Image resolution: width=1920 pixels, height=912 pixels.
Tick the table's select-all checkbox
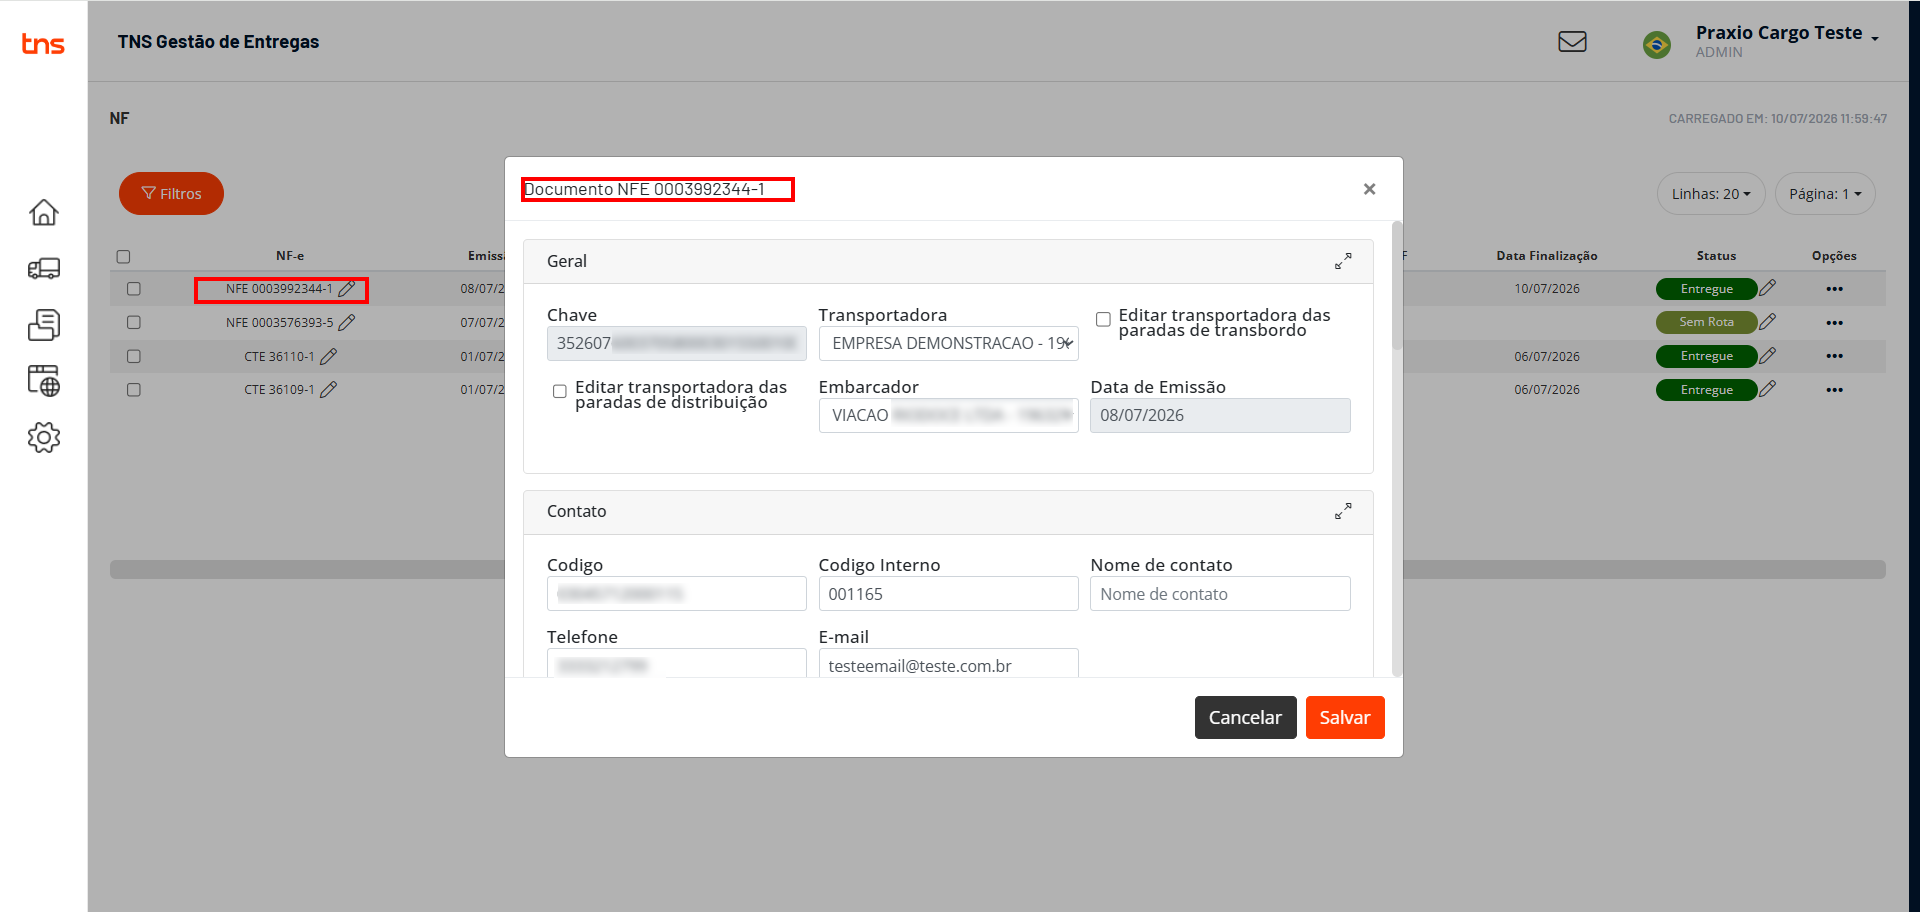[124, 257]
